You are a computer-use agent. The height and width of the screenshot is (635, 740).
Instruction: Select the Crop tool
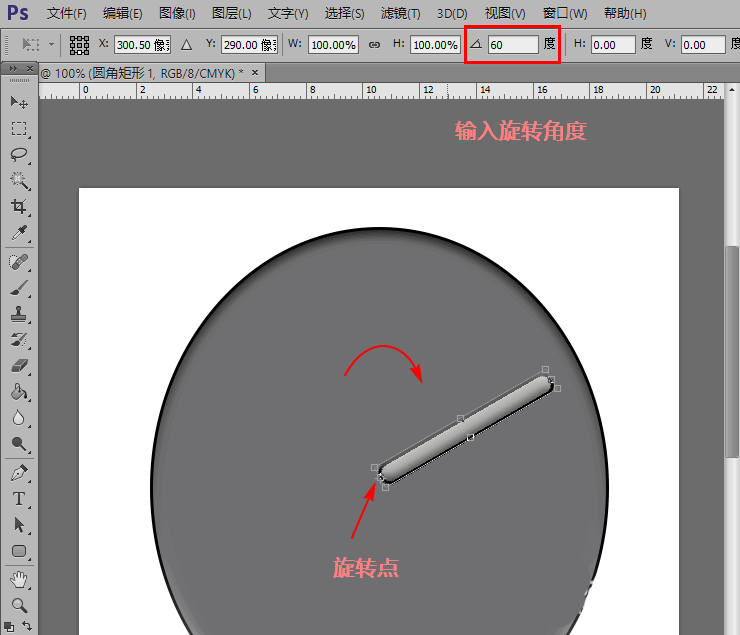[x=19, y=207]
